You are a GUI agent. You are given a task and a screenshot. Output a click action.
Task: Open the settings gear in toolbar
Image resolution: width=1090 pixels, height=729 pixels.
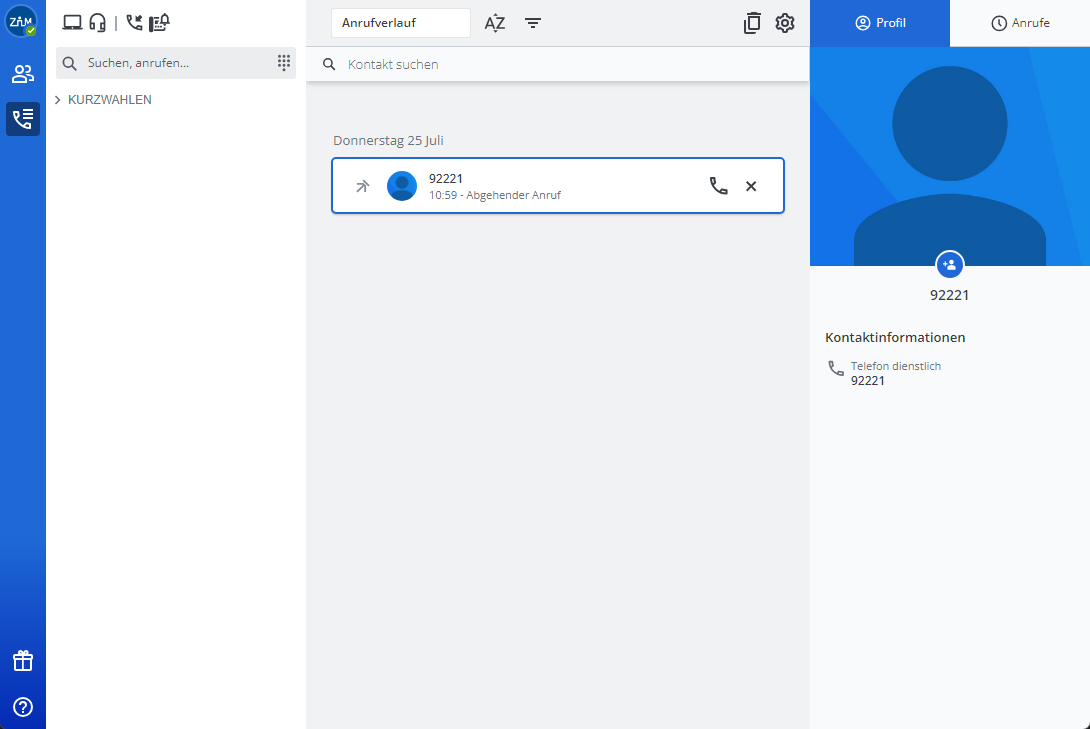(x=785, y=23)
